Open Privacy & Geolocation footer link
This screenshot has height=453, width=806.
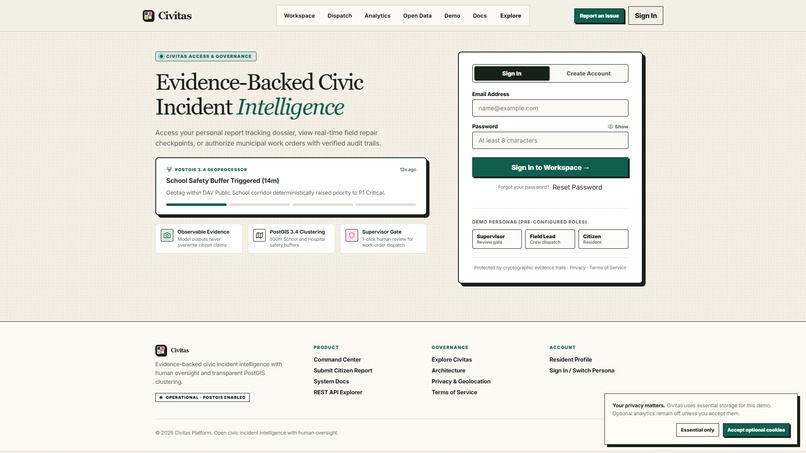click(461, 382)
